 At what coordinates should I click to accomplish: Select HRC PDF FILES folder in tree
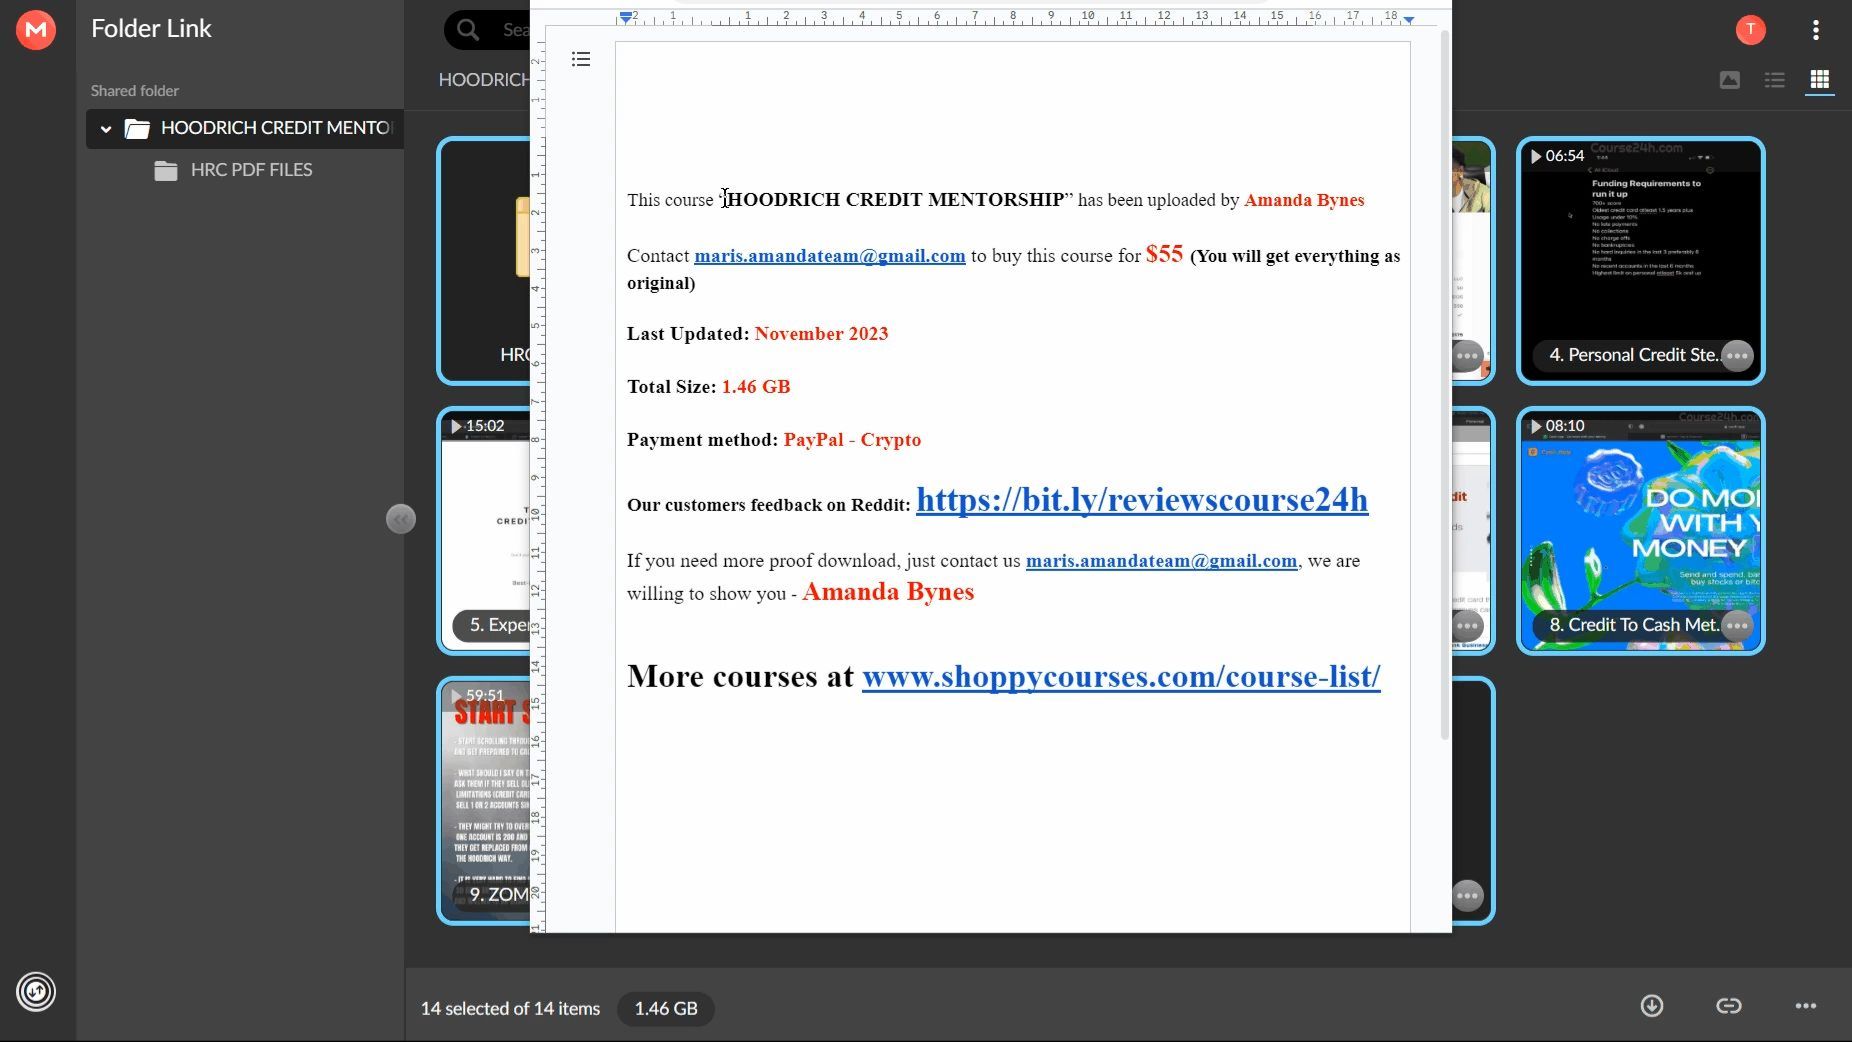pos(251,170)
